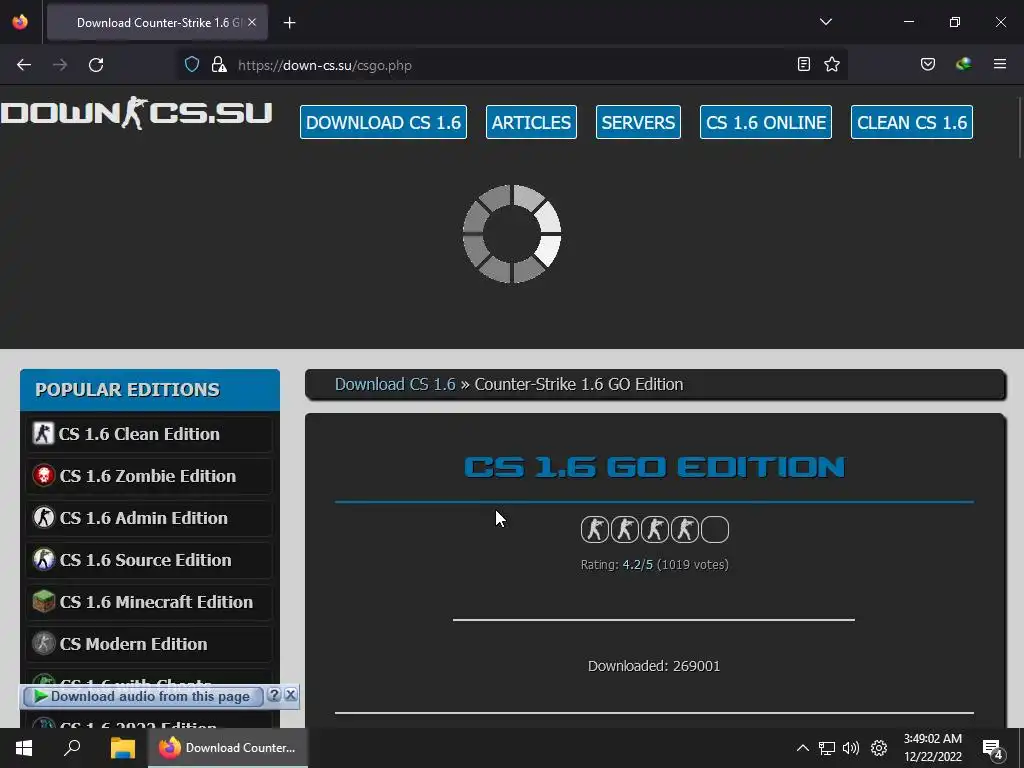Go back to the previous page
1024x768 pixels.
[x=24, y=65]
